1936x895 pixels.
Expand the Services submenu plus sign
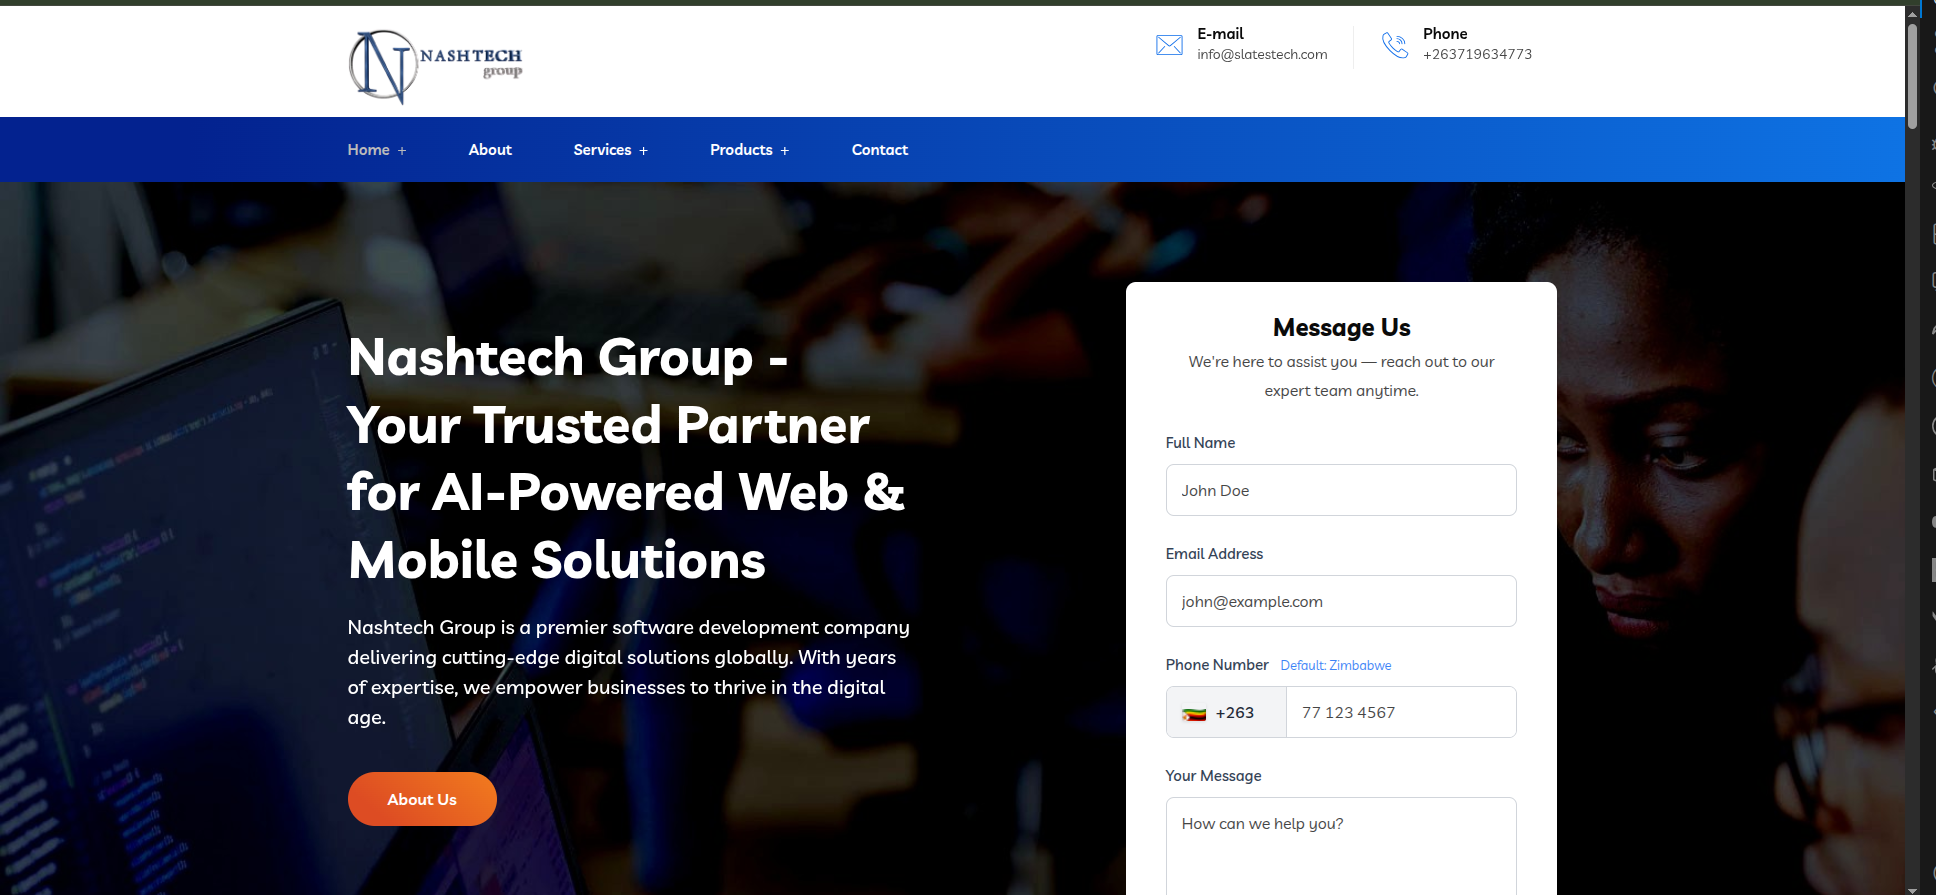pos(644,151)
